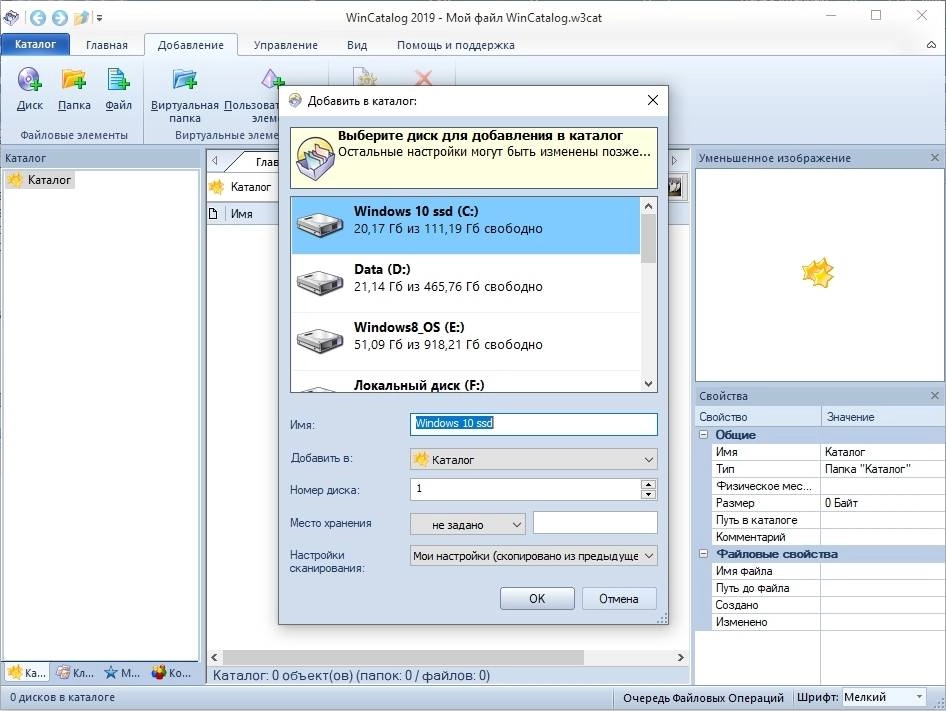
Task: Open the Помощь и поддержка tab
Action: [x=456, y=45]
